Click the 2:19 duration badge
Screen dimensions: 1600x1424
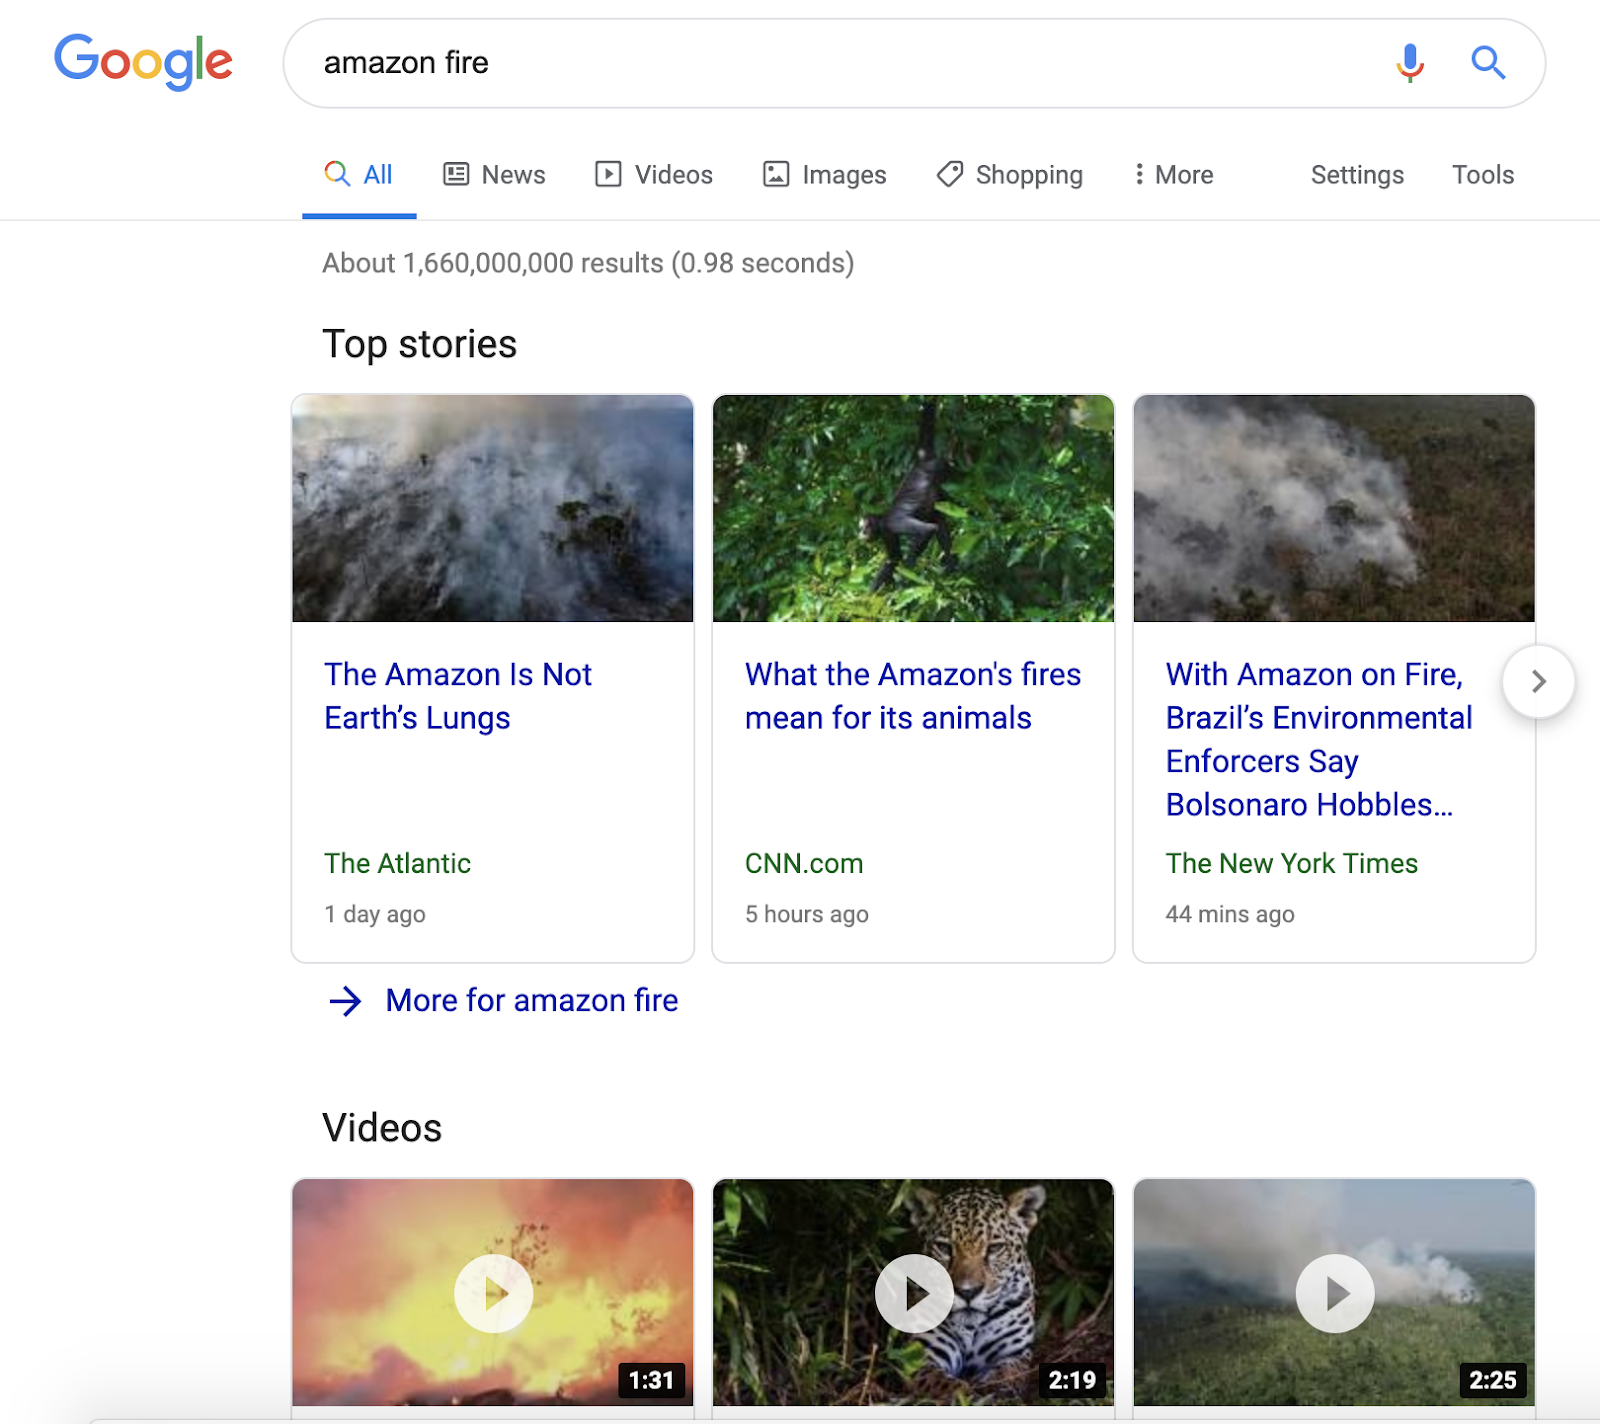point(1072,1380)
